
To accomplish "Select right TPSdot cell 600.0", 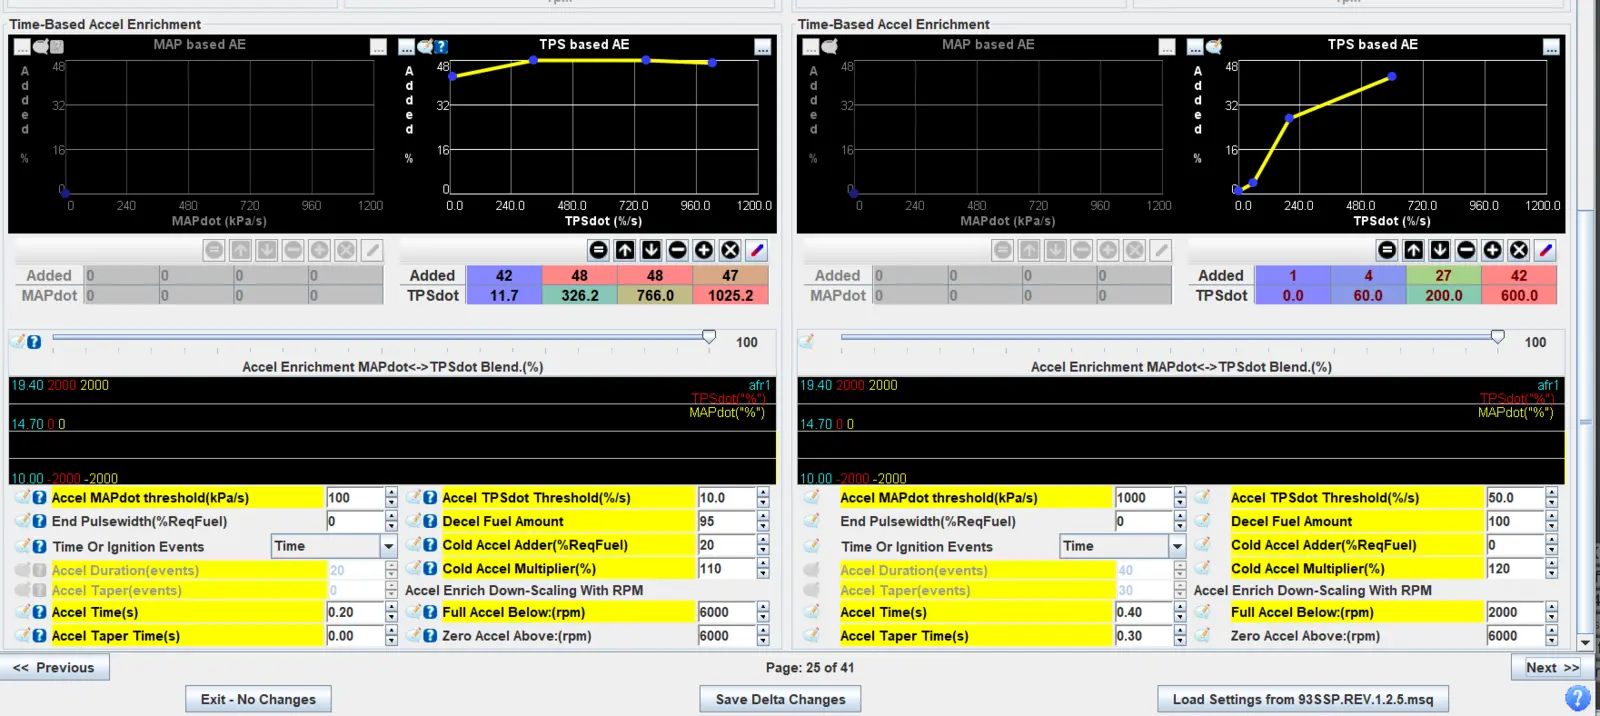I will click(x=1519, y=295).
